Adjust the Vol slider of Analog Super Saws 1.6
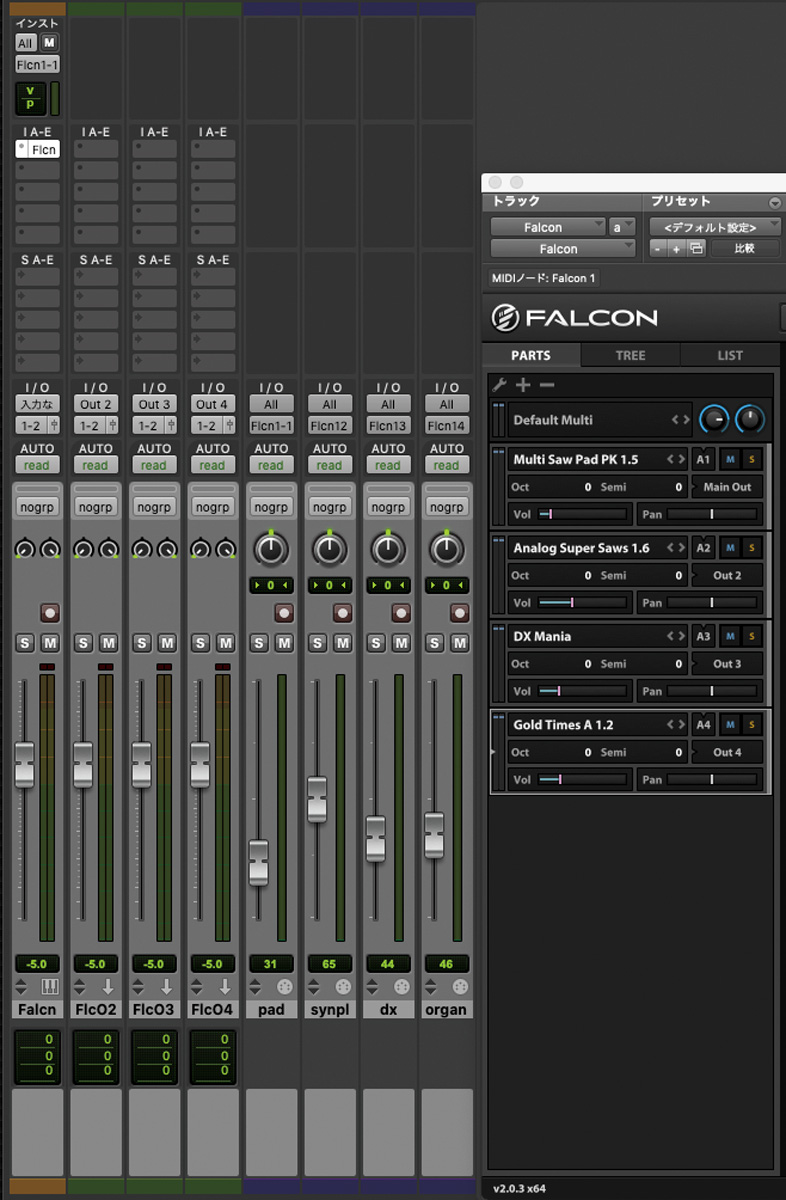The width and height of the screenshot is (786, 1200). [584, 603]
